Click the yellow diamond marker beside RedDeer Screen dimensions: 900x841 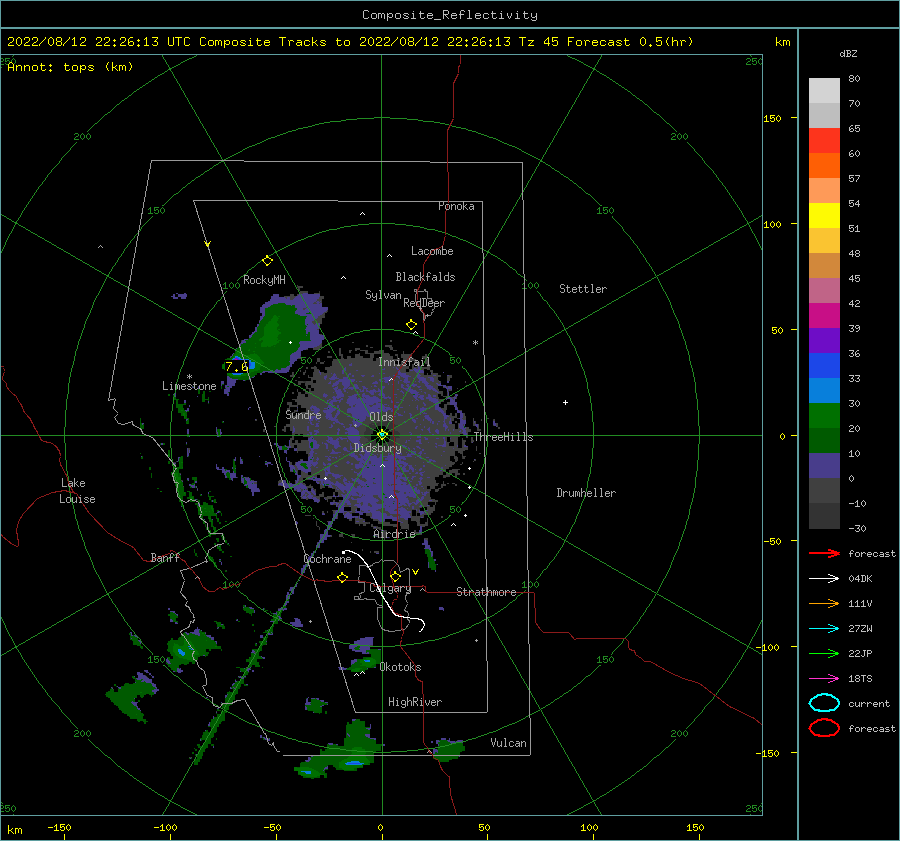[x=412, y=325]
